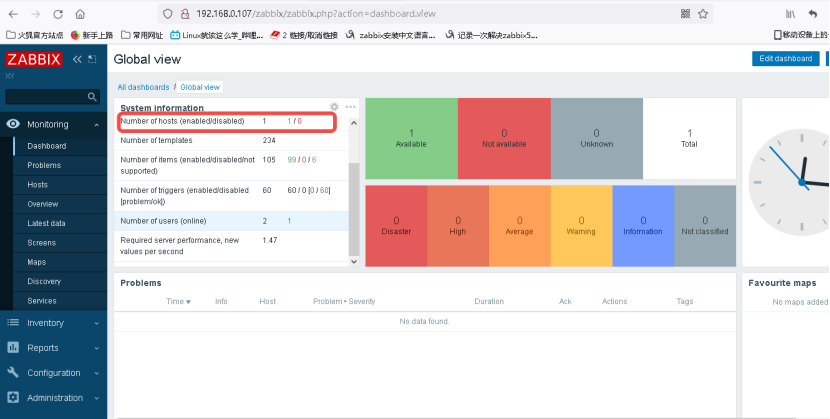Click the green Available hosts tile
The image size is (830, 419).
[x=411, y=139]
